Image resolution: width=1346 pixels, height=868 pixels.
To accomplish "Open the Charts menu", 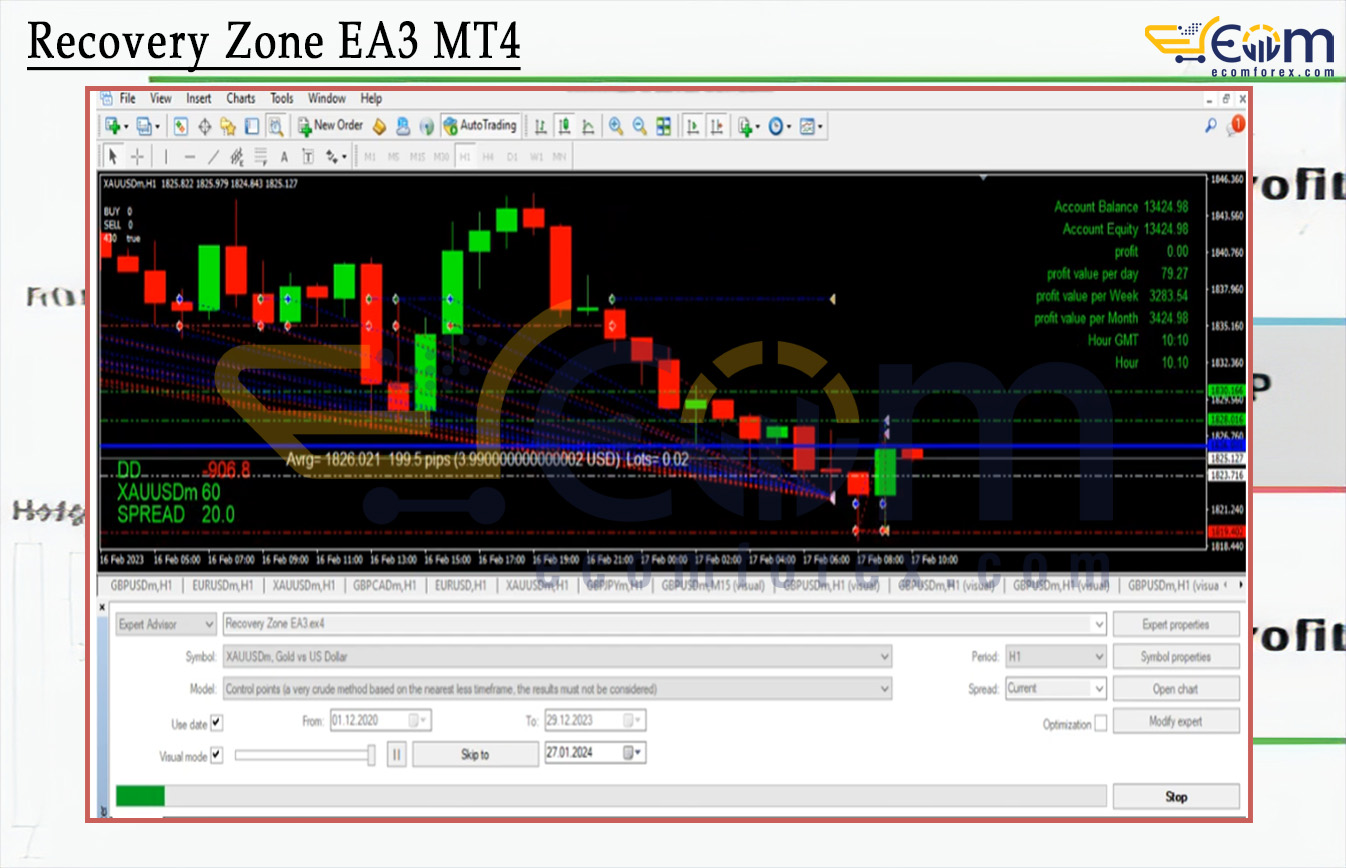I will (240, 99).
